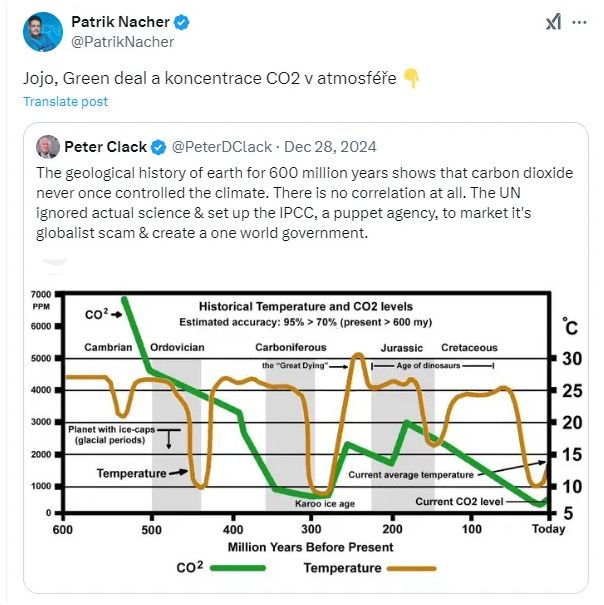Click the pointing-down hand emoji

pos(411,77)
